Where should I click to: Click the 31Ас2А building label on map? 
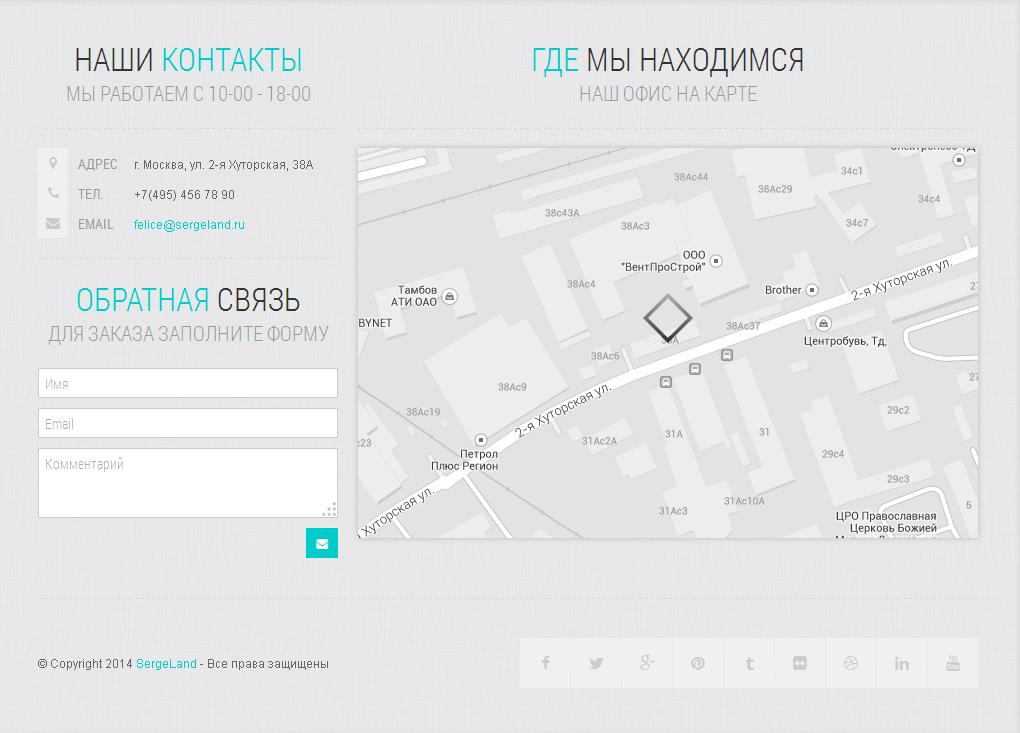point(599,441)
